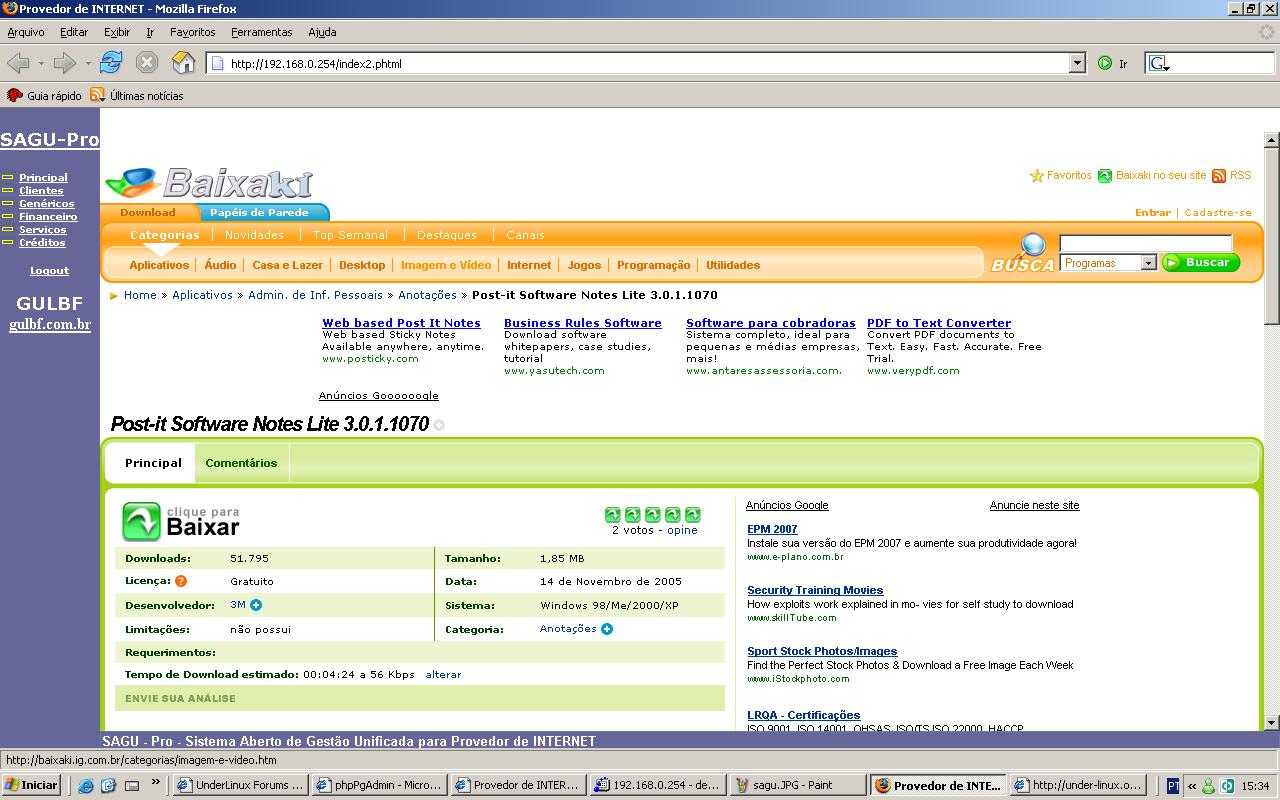
Task: Click the Show Desktop quick launch icon
Action: 132,786
